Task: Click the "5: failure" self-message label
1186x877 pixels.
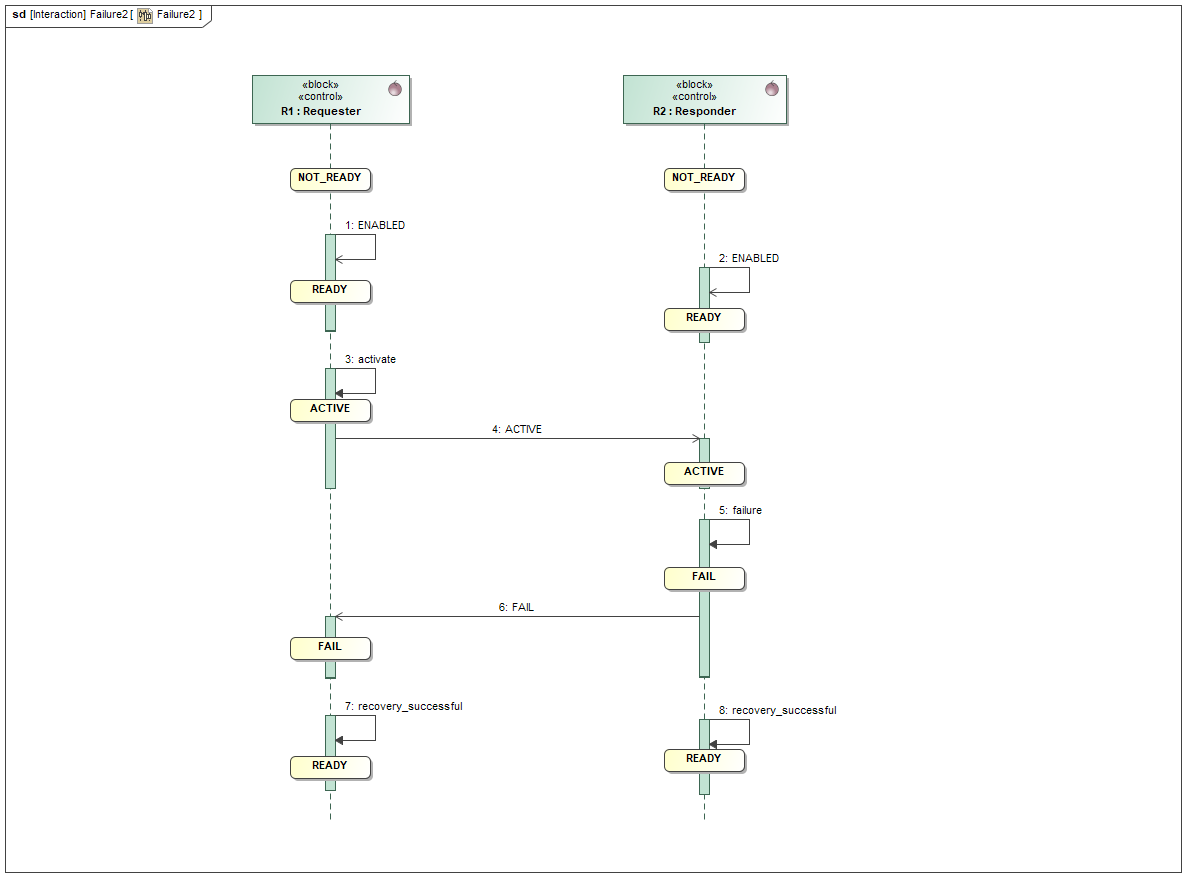Action: [740, 511]
